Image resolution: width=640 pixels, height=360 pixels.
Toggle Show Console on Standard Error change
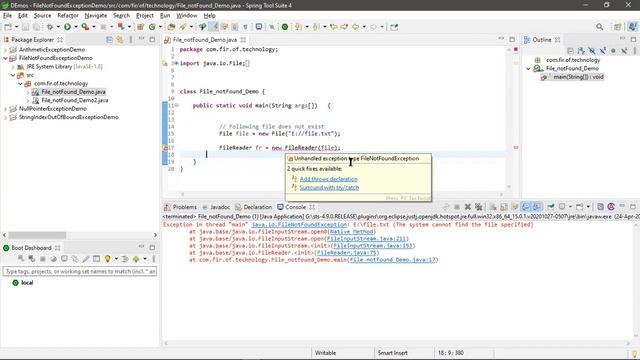click(x=536, y=207)
